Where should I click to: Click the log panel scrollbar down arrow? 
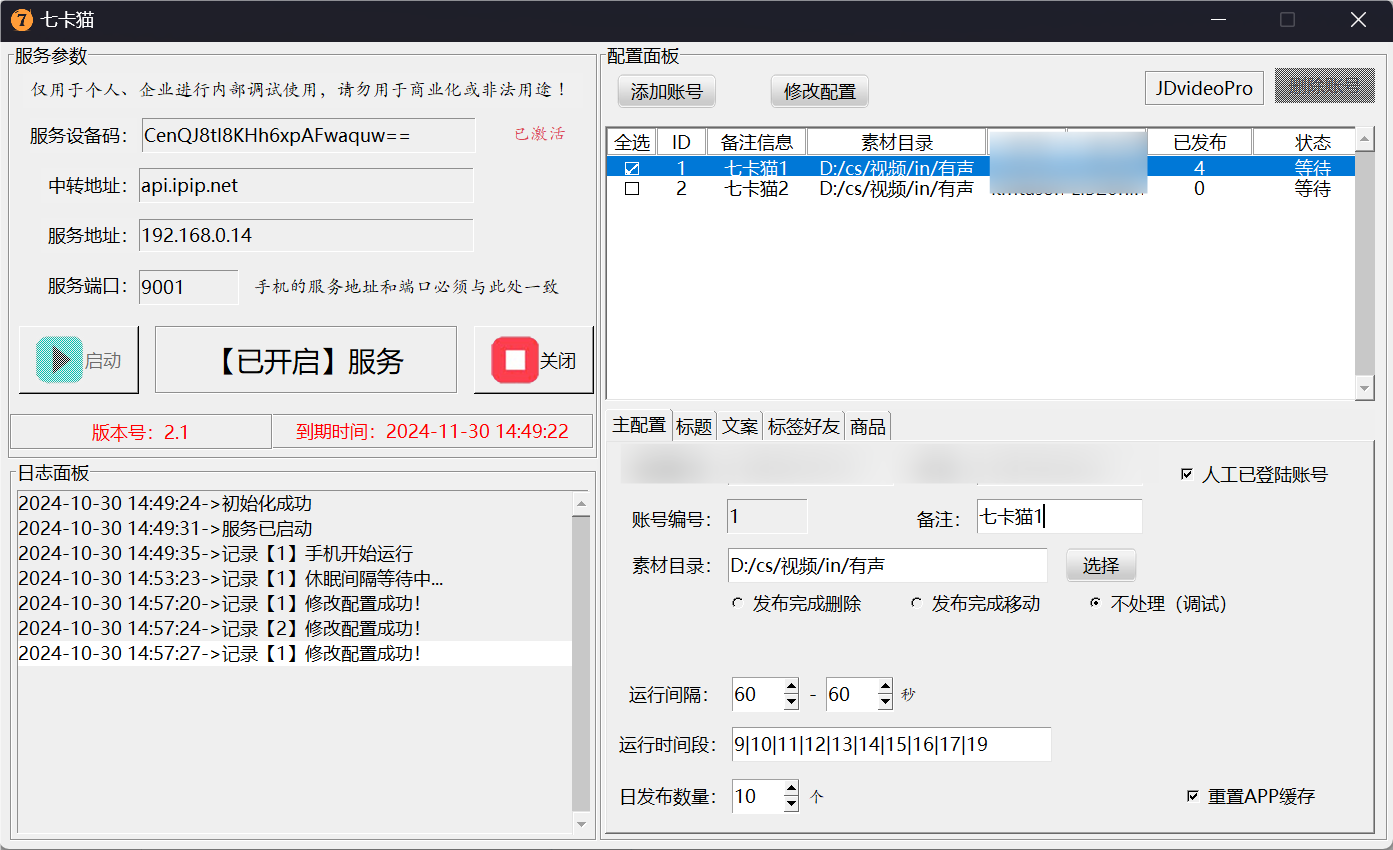[582, 824]
